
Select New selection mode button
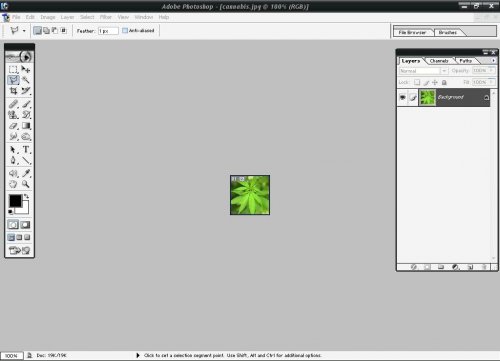coord(38,31)
